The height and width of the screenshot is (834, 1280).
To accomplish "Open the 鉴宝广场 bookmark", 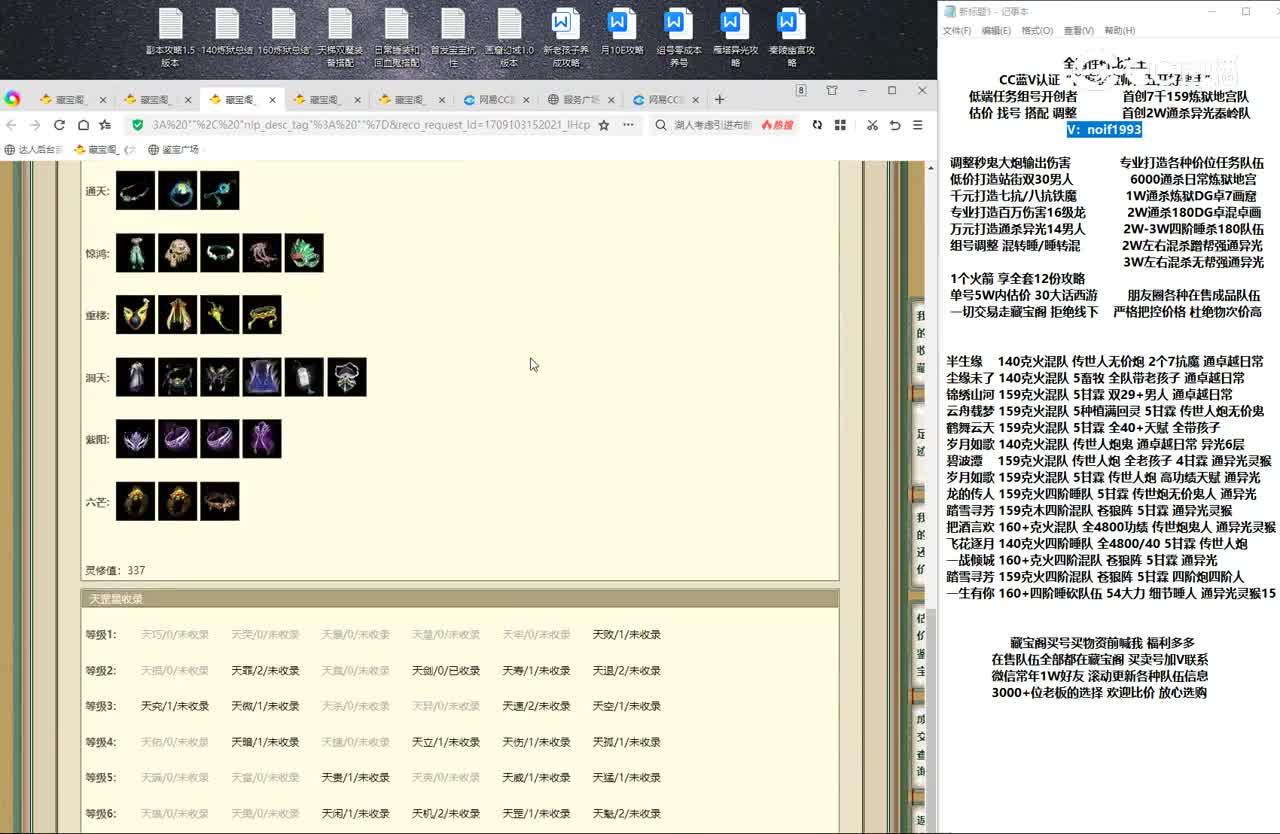I will 174,150.
